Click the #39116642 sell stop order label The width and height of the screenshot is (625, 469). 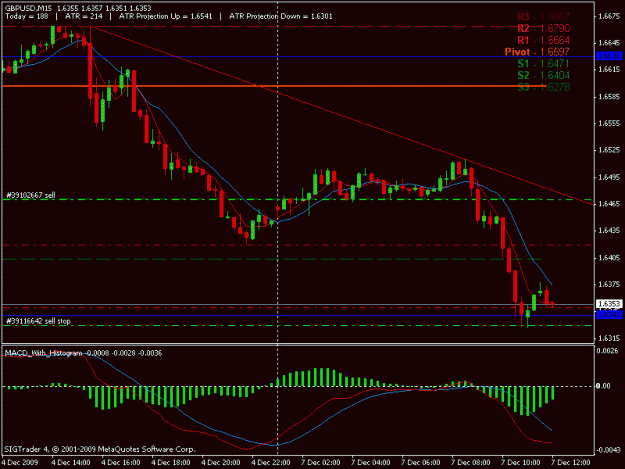point(38,321)
